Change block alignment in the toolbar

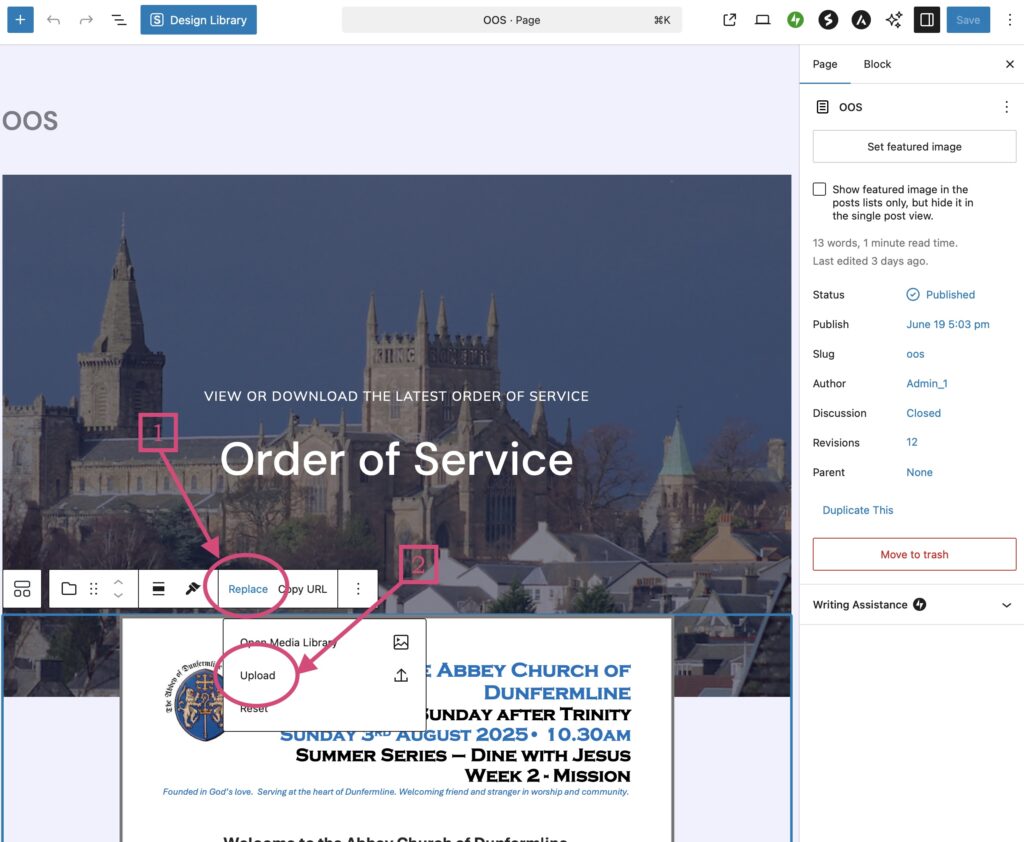coord(158,589)
